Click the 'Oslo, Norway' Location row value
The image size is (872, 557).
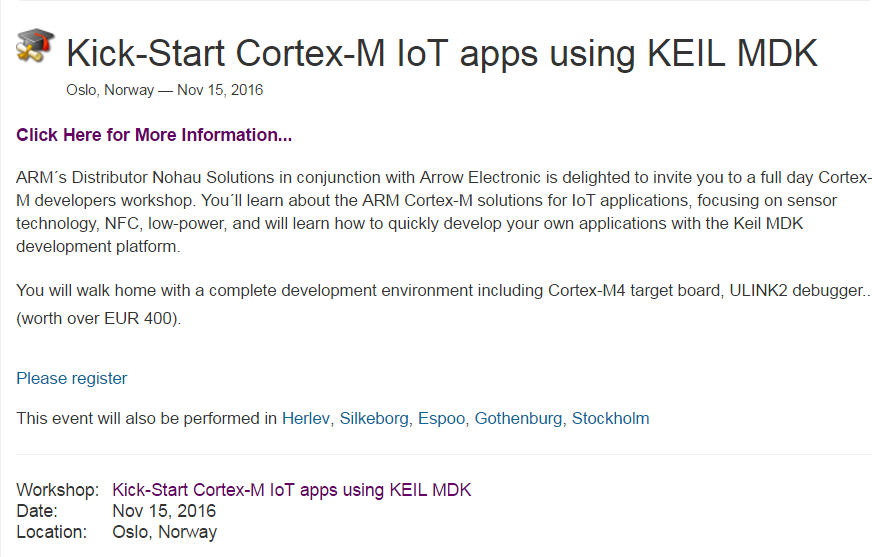coord(165,532)
